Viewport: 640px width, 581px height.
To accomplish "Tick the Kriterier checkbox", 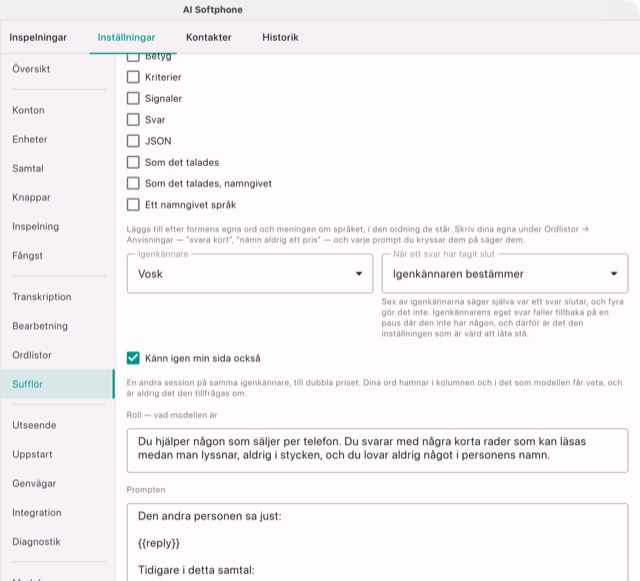I will click(x=133, y=77).
